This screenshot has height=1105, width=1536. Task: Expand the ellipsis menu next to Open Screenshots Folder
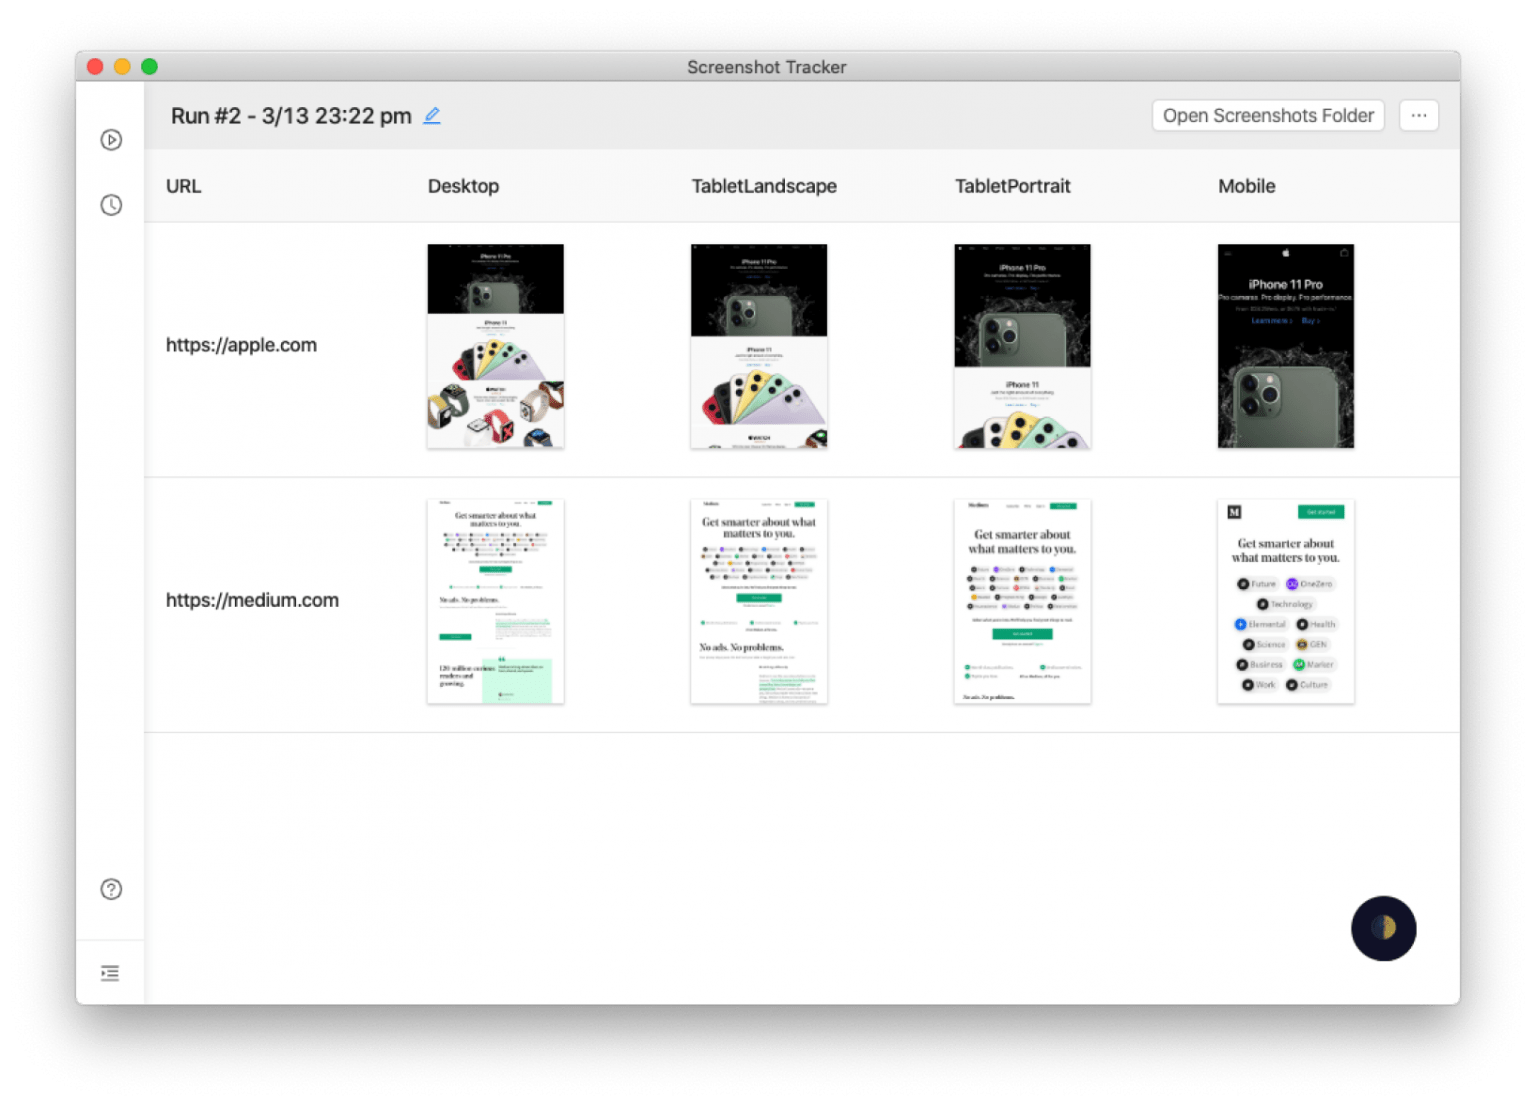pos(1418,115)
